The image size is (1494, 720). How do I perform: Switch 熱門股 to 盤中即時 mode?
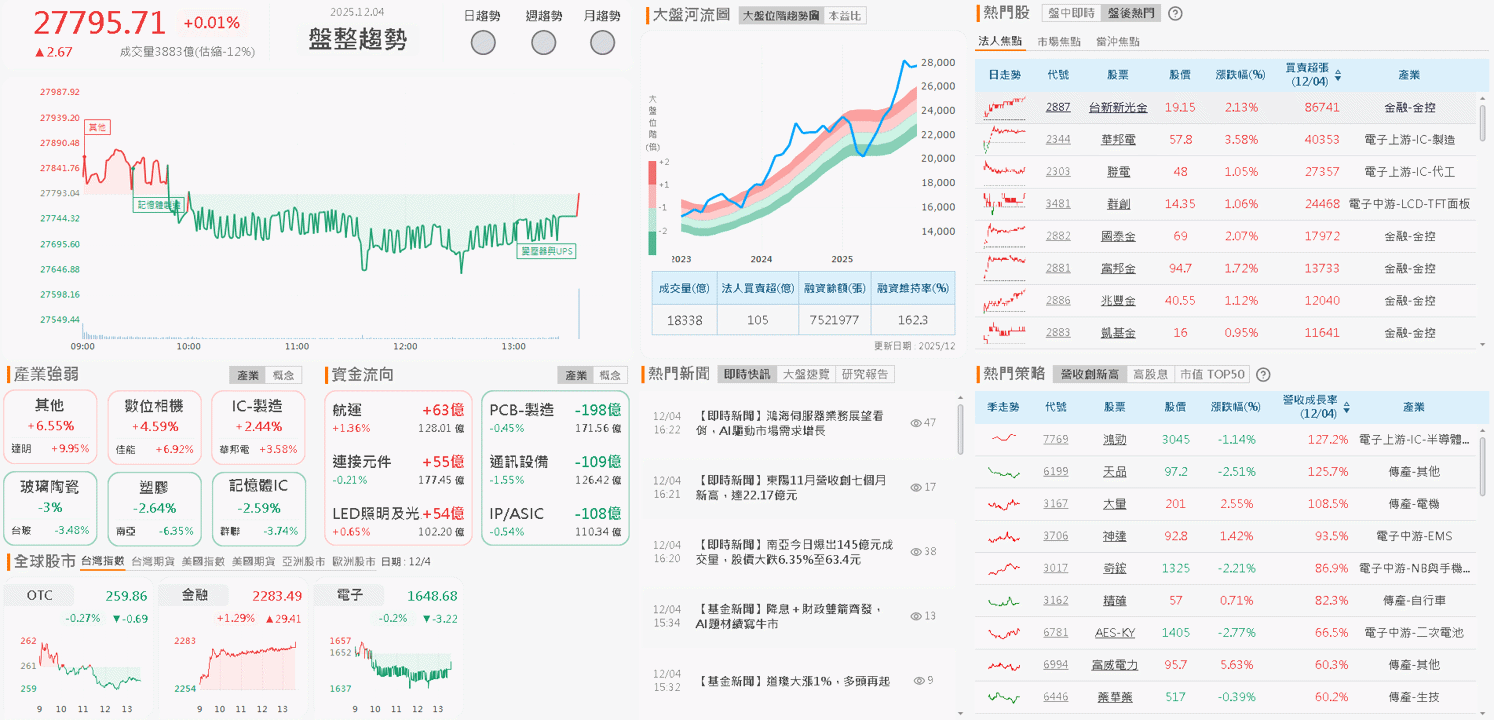click(x=1070, y=13)
